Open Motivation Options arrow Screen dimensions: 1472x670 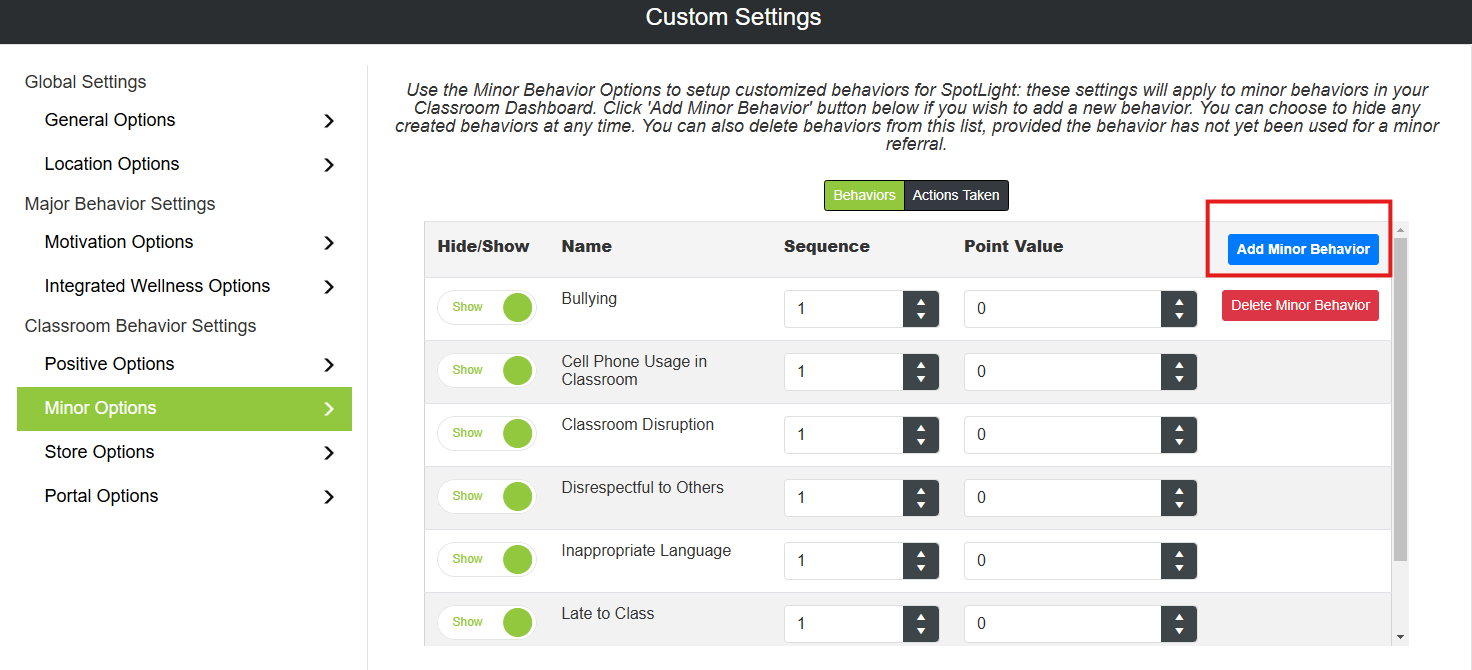(x=329, y=243)
